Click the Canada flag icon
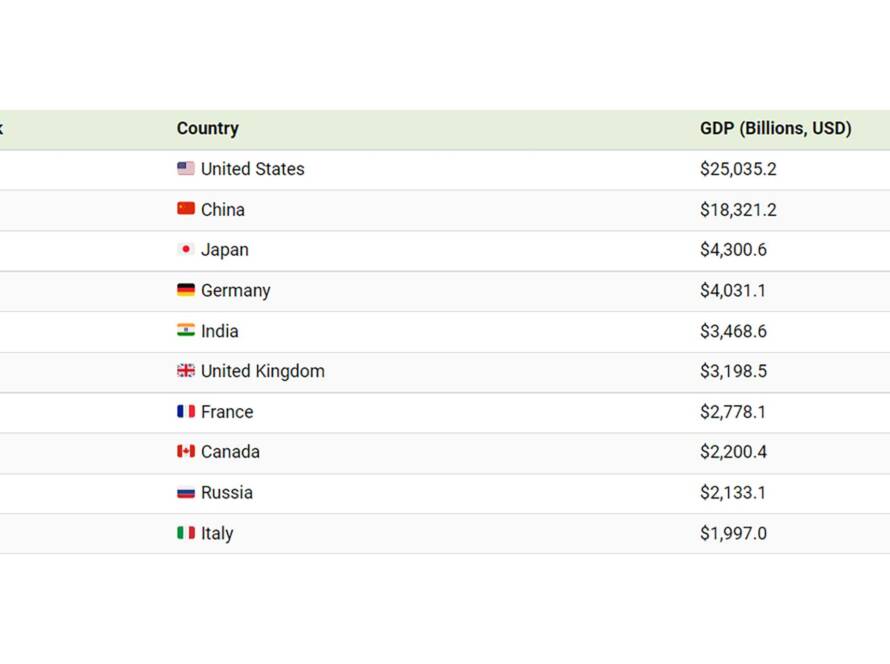 (x=186, y=452)
